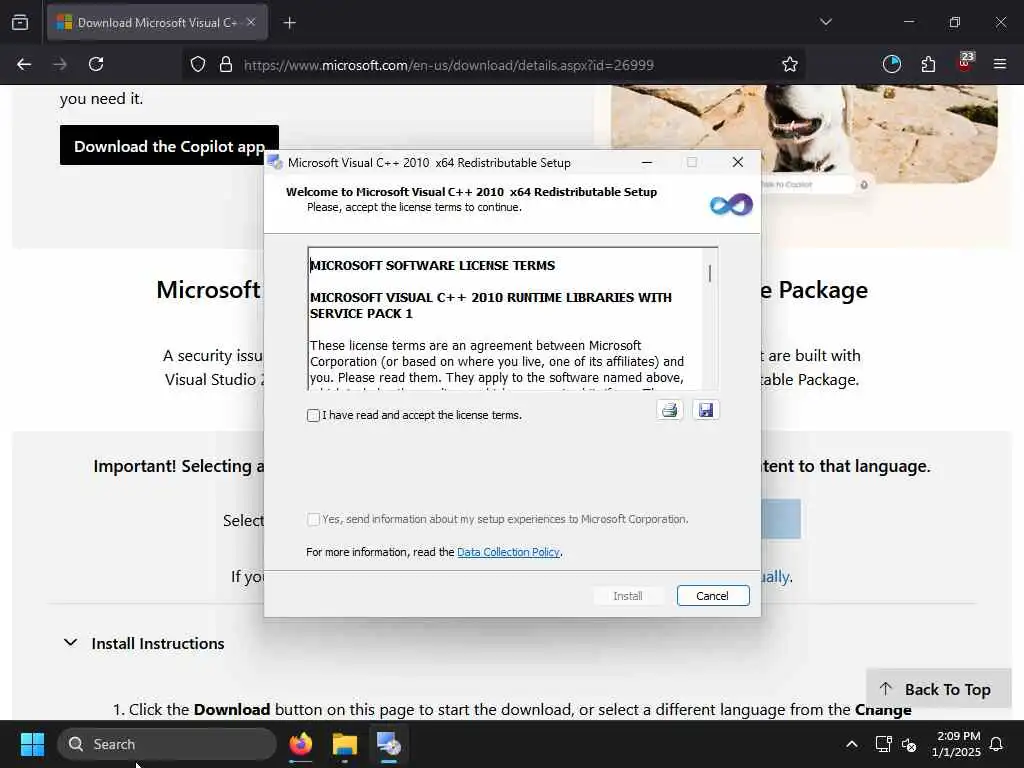Go back in Firefox browser
Image resolution: width=1024 pixels, height=768 pixels.
24,64
